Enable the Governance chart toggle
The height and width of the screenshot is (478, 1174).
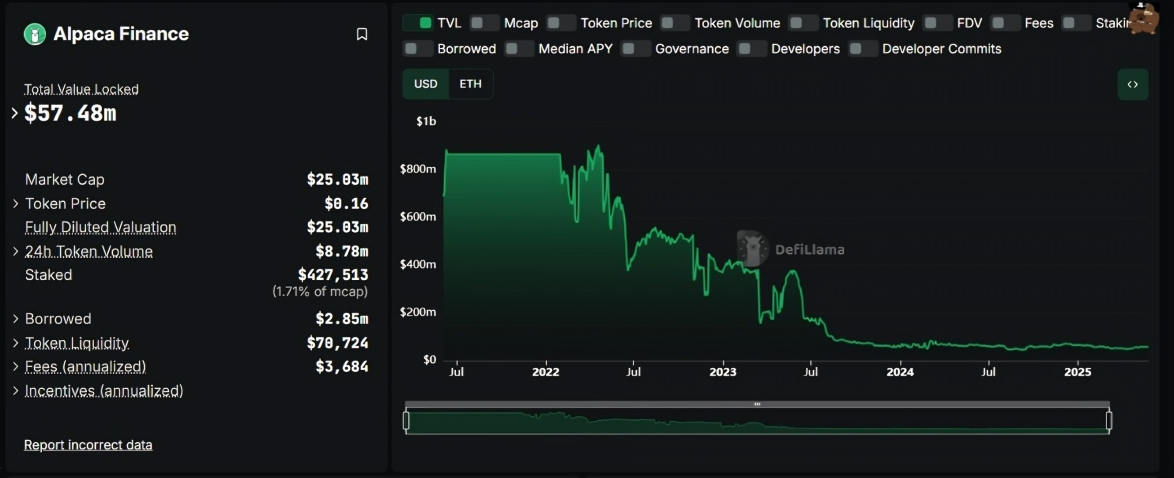636,49
